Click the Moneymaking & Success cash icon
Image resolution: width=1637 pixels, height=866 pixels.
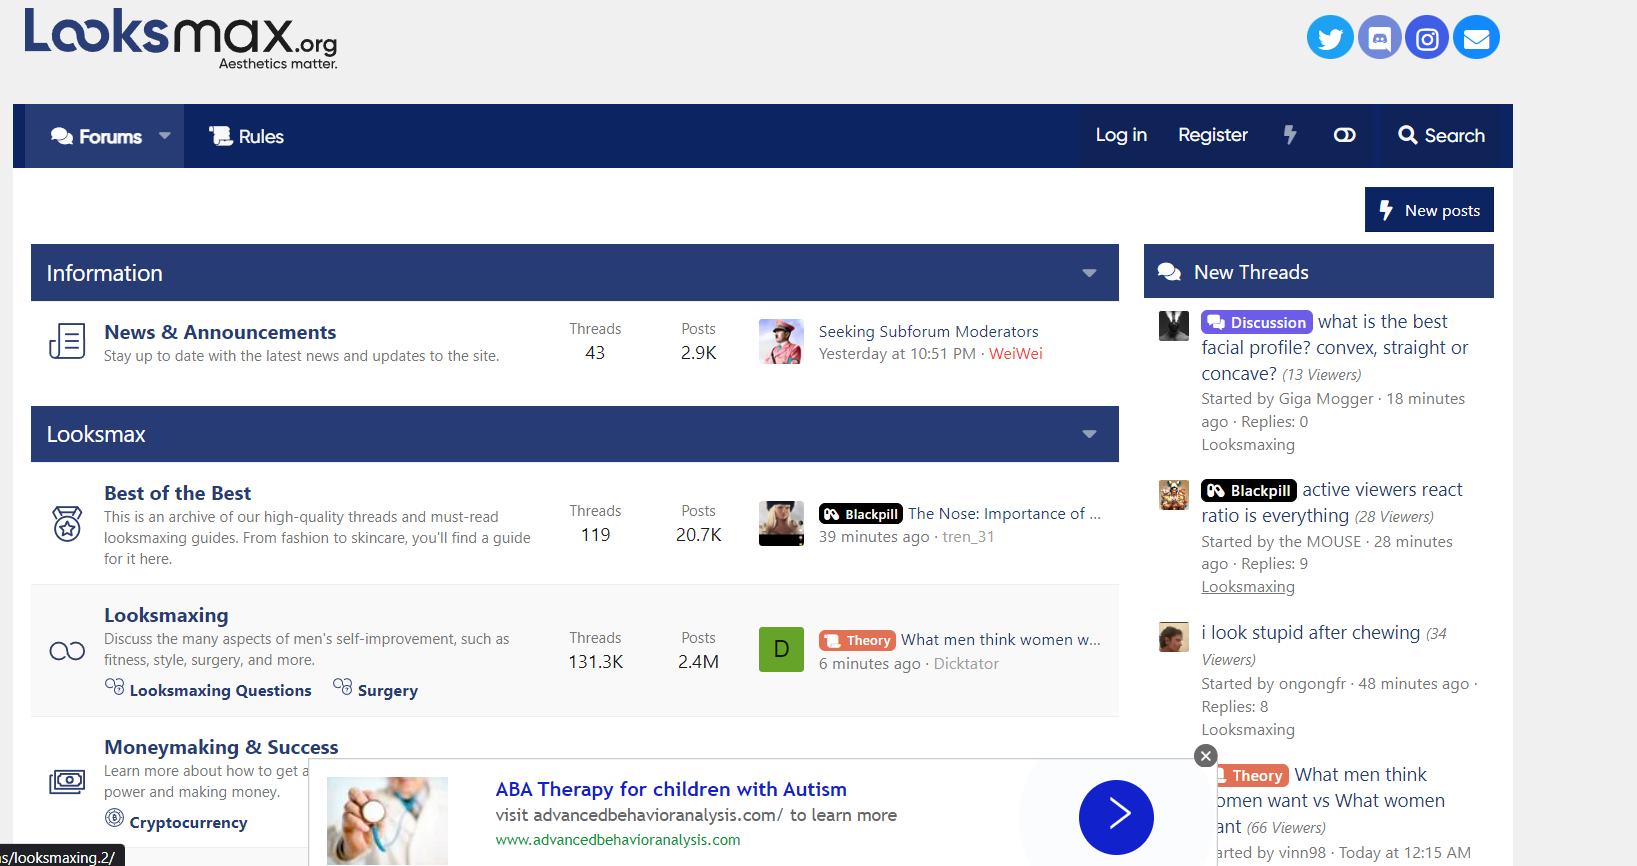tap(67, 781)
